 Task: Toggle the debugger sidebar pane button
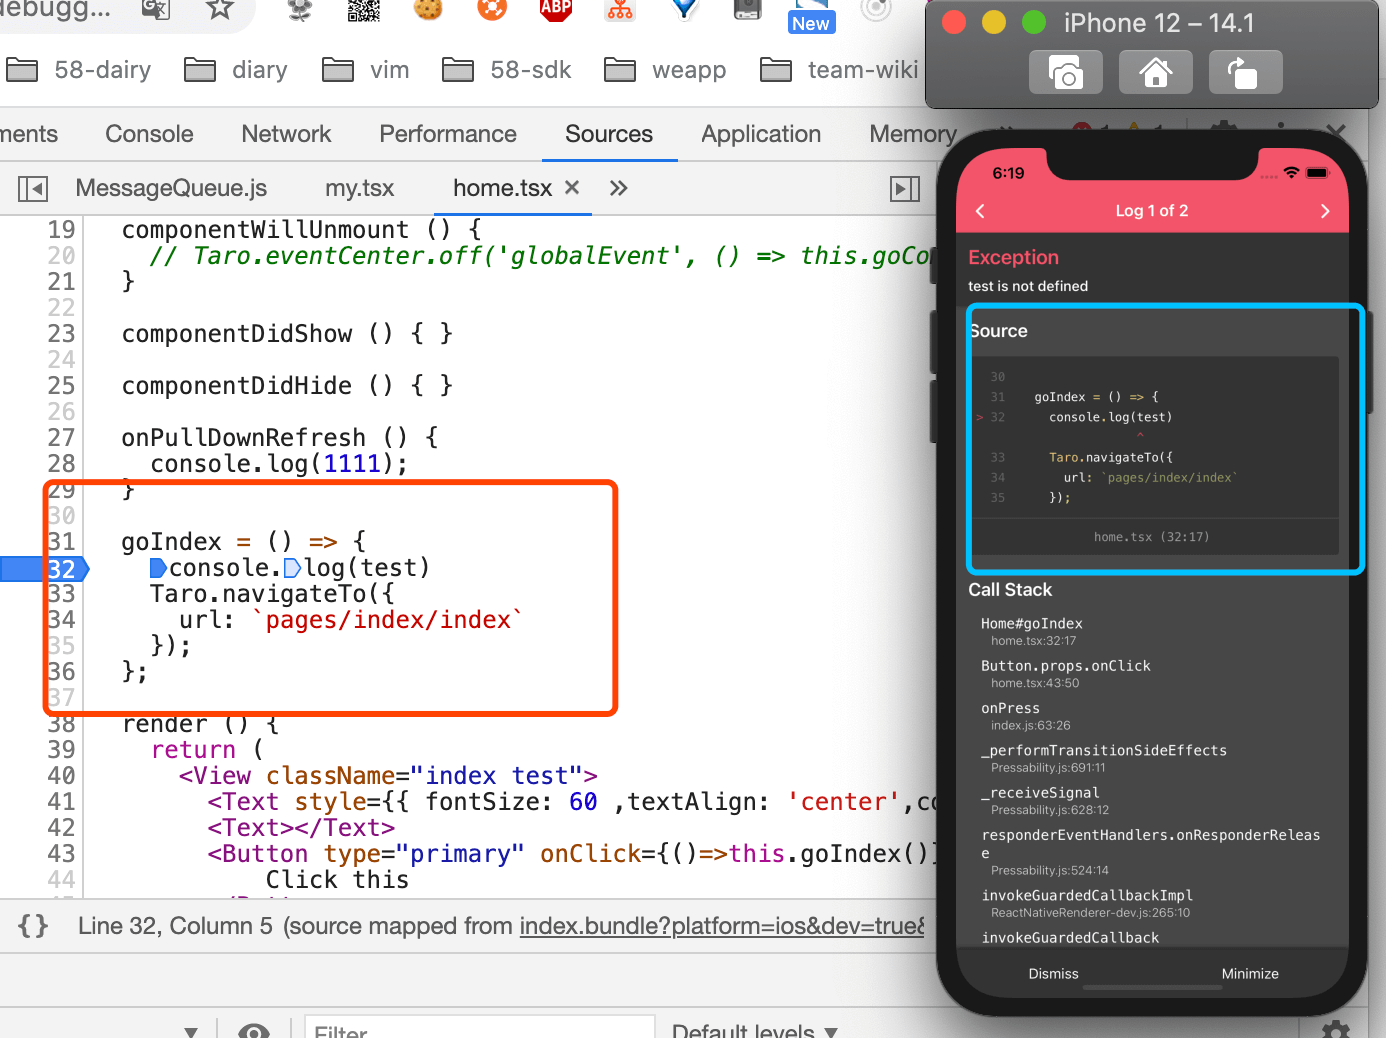click(x=905, y=188)
